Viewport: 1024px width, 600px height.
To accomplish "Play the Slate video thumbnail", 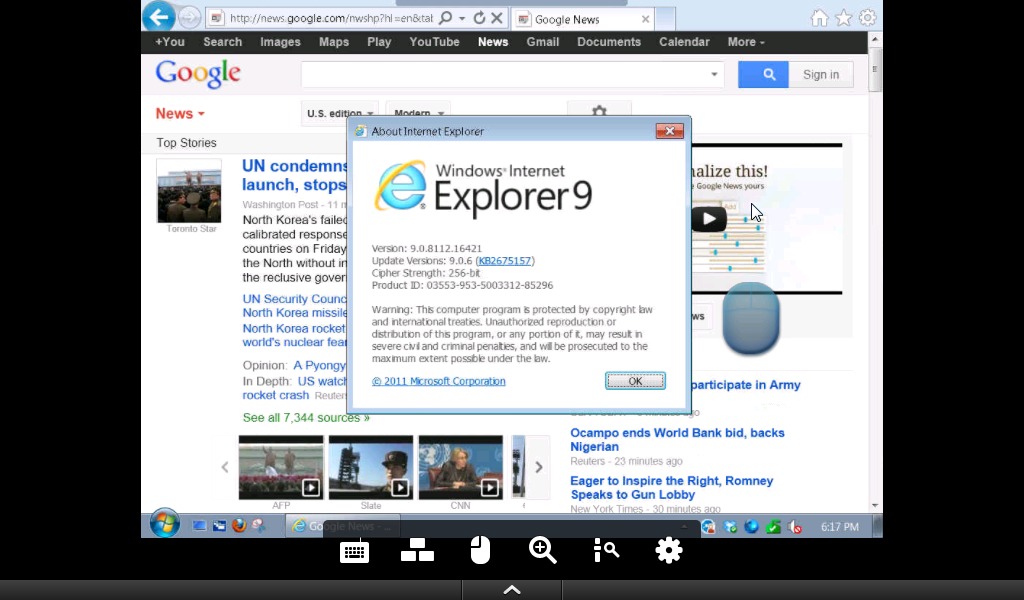I will [371, 467].
